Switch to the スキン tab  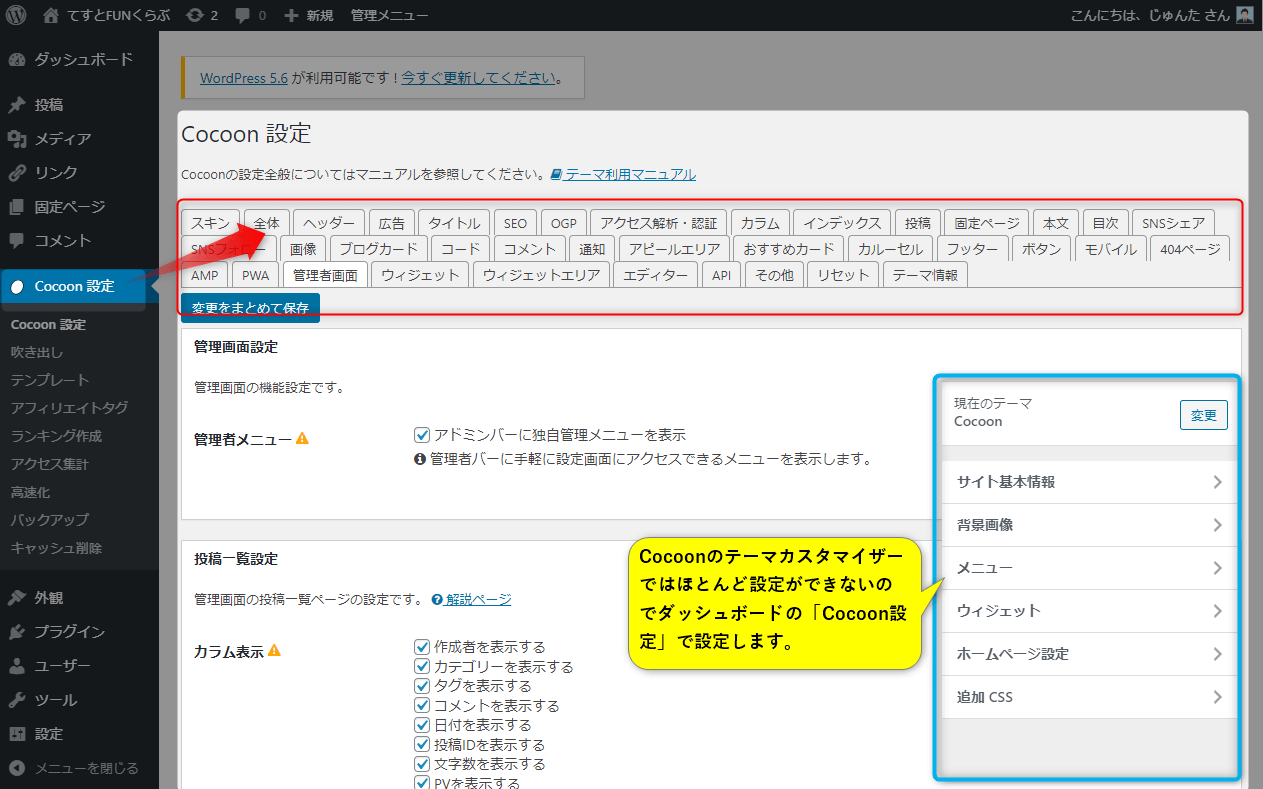[210, 223]
